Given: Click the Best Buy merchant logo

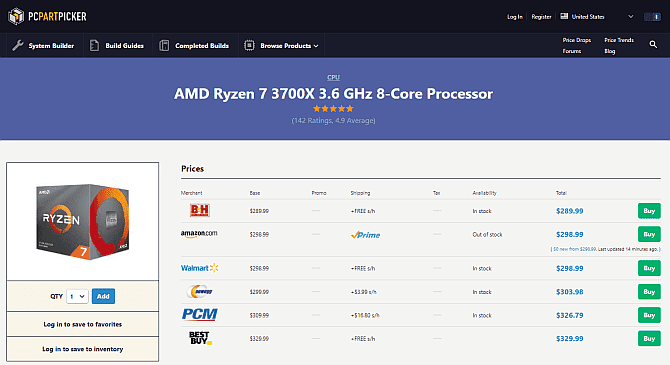Looking at the screenshot, I should point(200,338).
